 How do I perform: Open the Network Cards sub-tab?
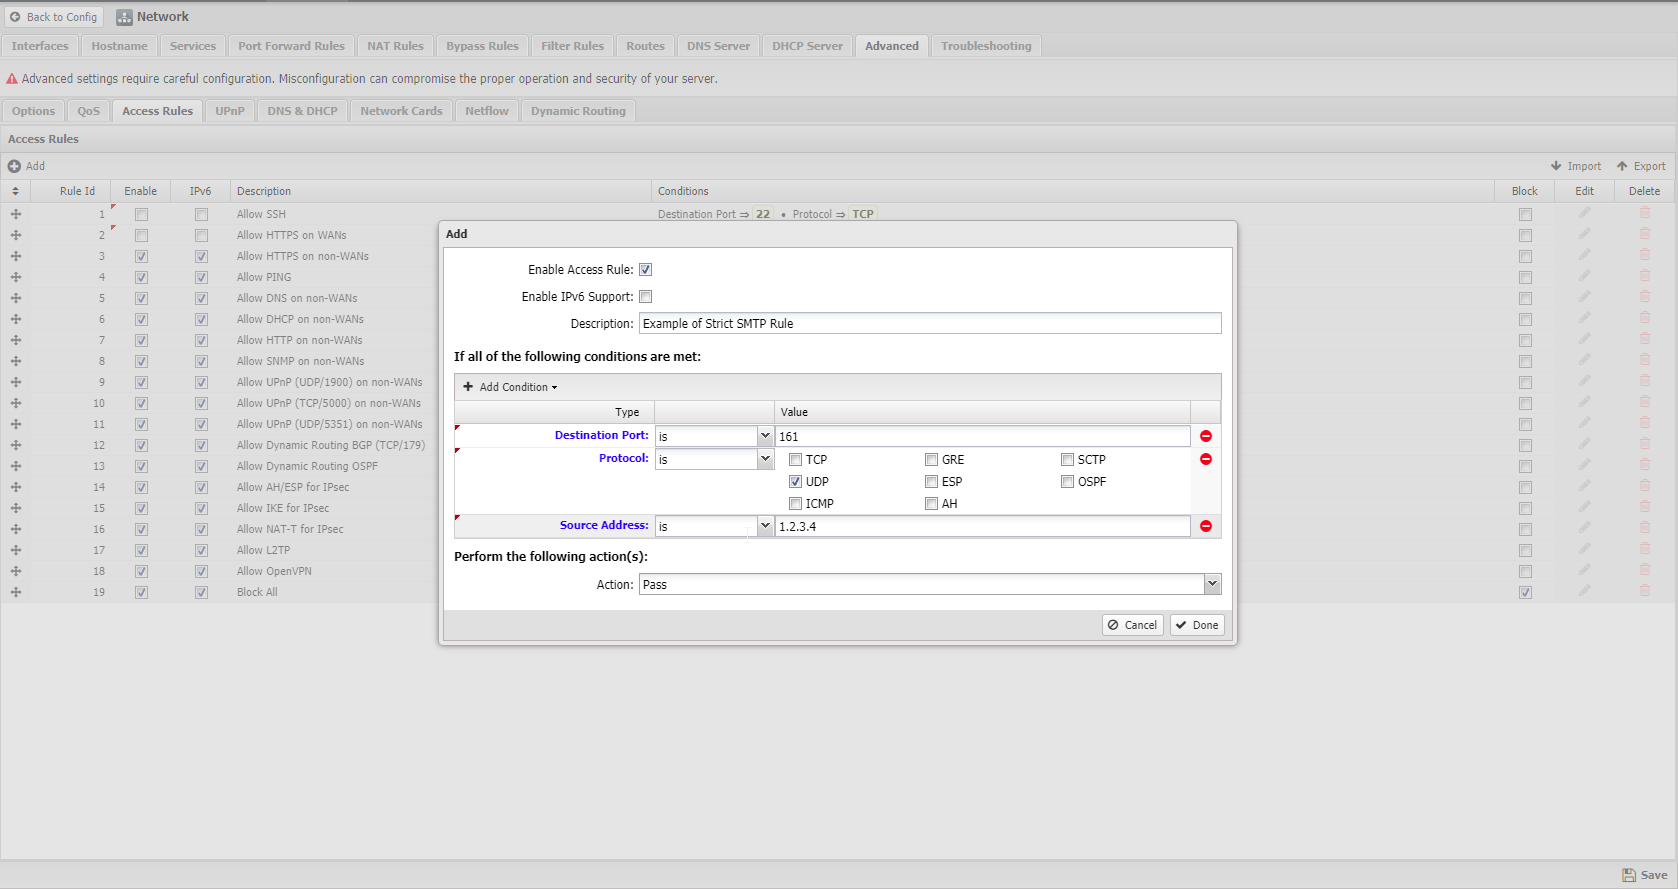click(x=401, y=111)
